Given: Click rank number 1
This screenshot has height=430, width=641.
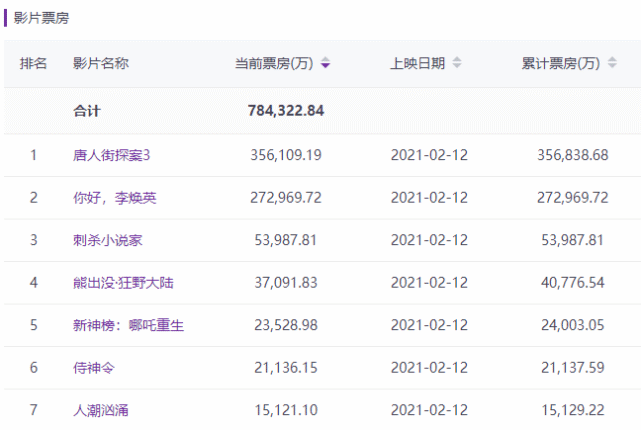Looking at the screenshot, I should pos(34,155).
